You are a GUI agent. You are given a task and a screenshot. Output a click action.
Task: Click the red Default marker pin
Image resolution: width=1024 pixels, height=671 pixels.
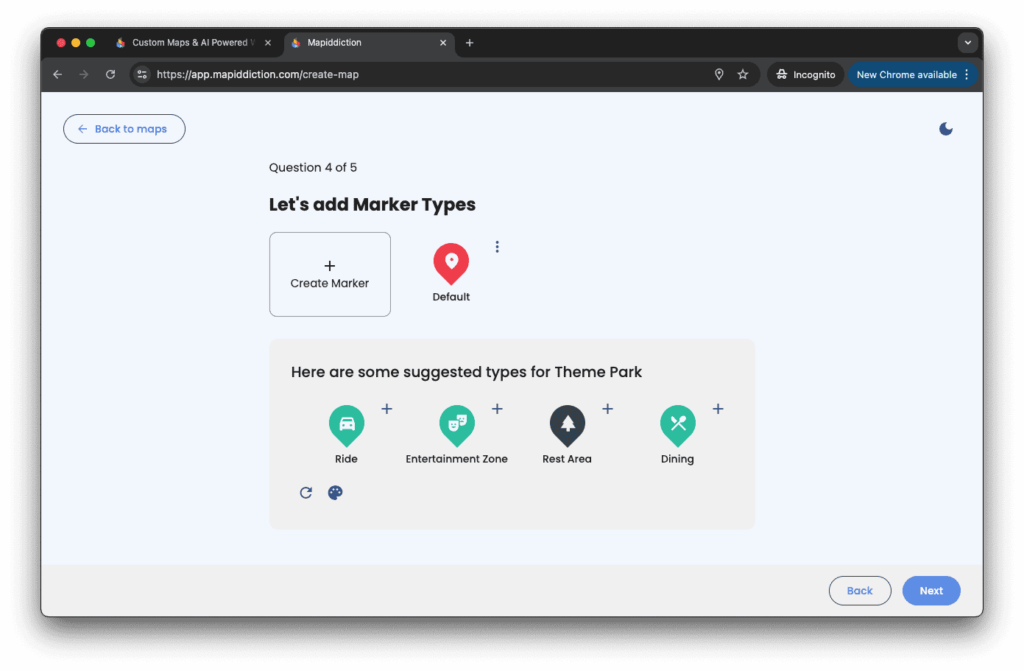tap(451, 263)
